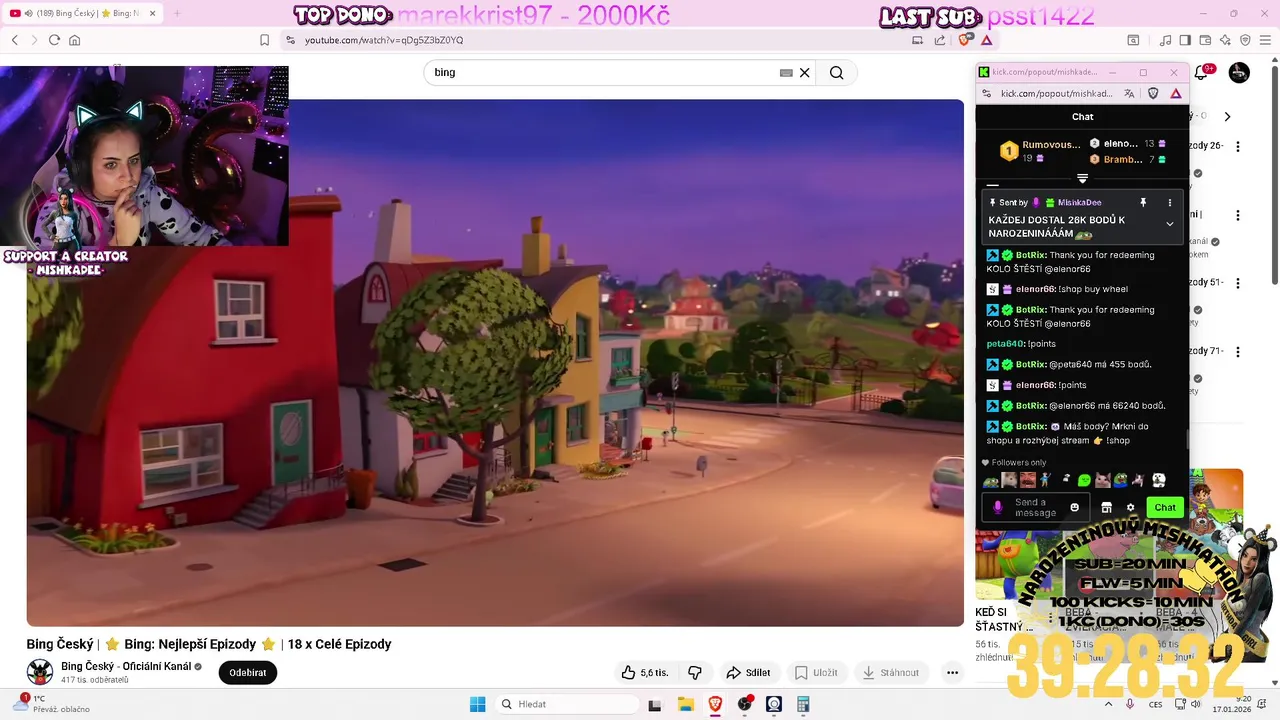Click the Kick chat message input field
Viewport: 1280px width, 720px height.
pyautogui.click(x=1038, y=507)
